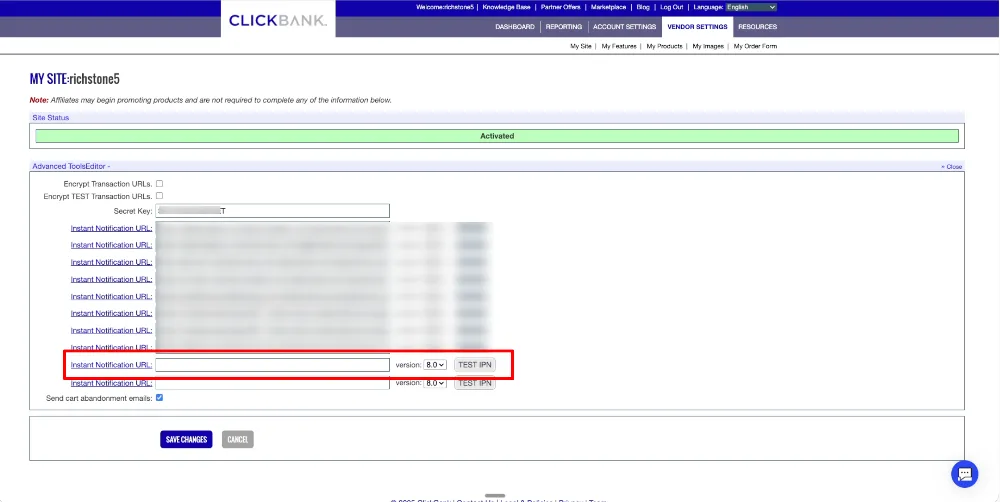Go to the Dashboard tab

click(x=515, y=27)
